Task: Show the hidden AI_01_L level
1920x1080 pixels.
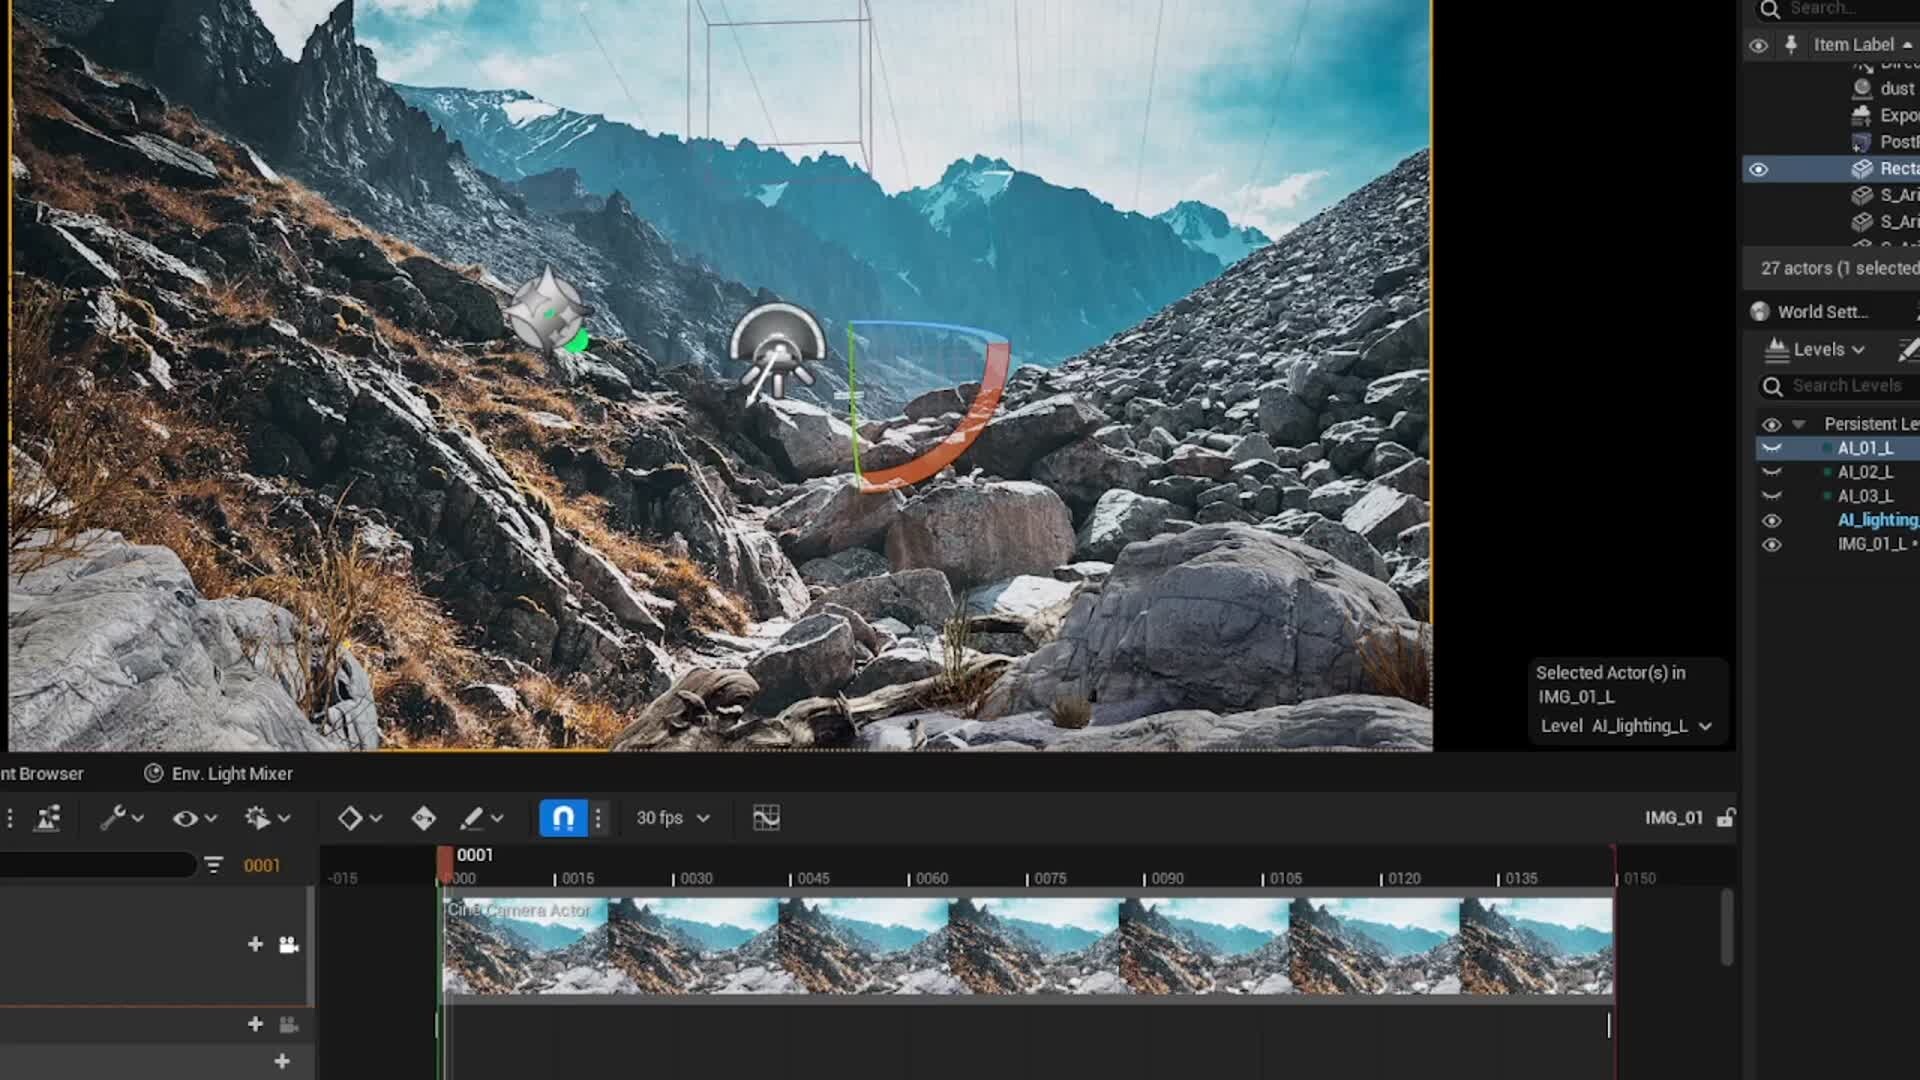Action: coord(1771,448)
